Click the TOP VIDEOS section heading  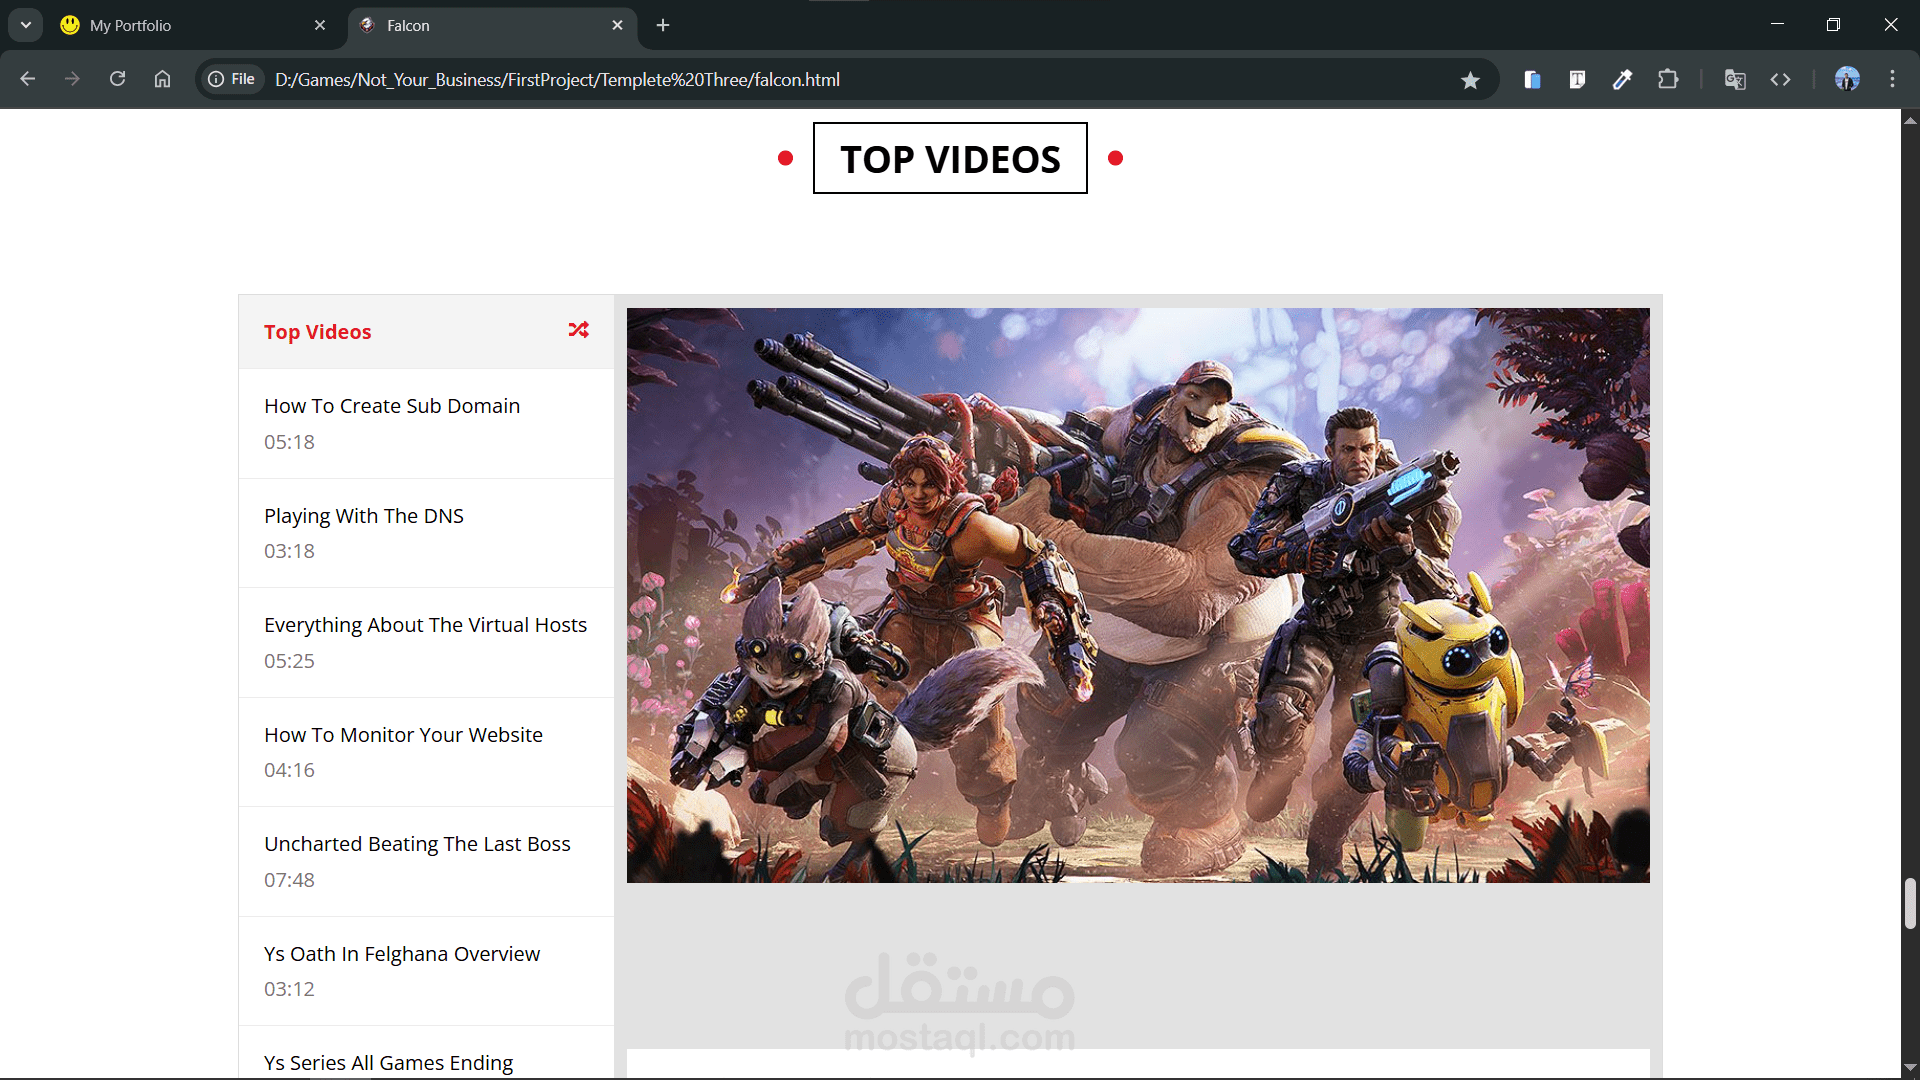950,158
